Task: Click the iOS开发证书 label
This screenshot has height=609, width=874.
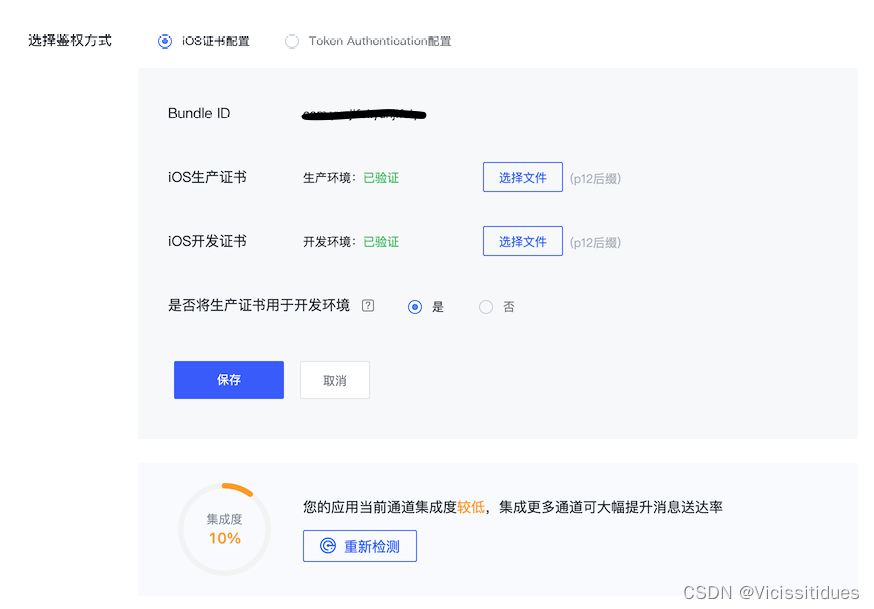Action: 207,241
